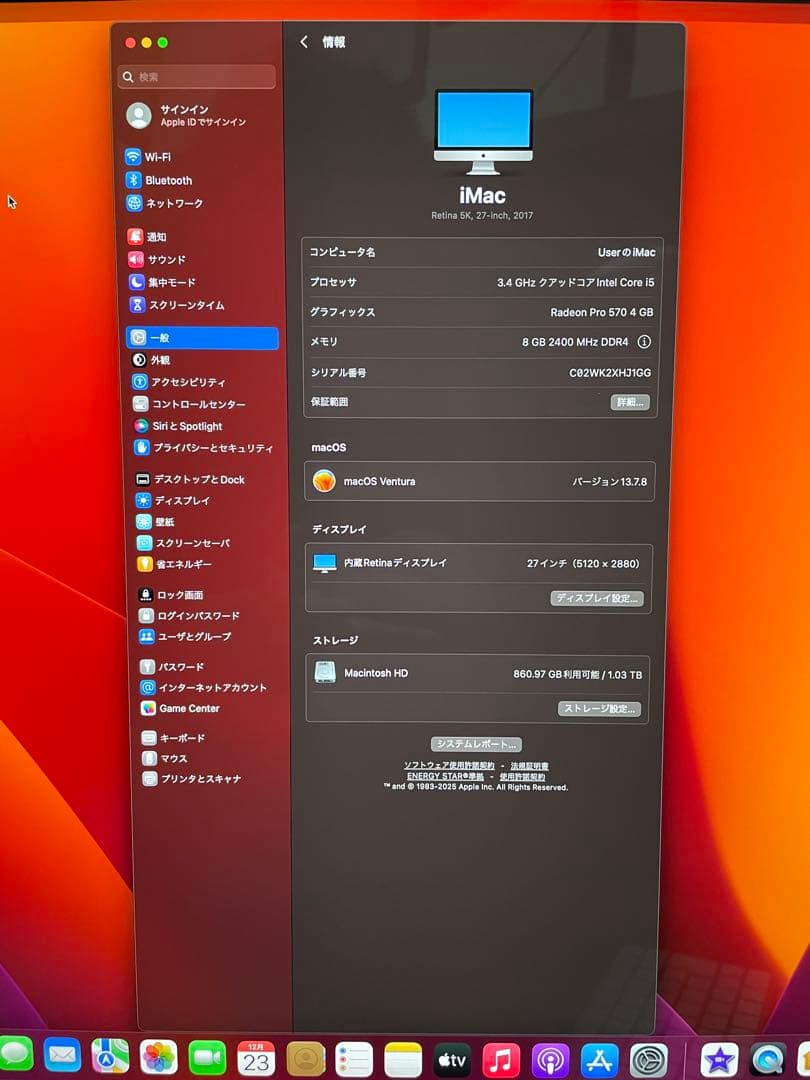Go back using the 情報 back chevron
810x1080 pixels.
[x=304, y=42]
